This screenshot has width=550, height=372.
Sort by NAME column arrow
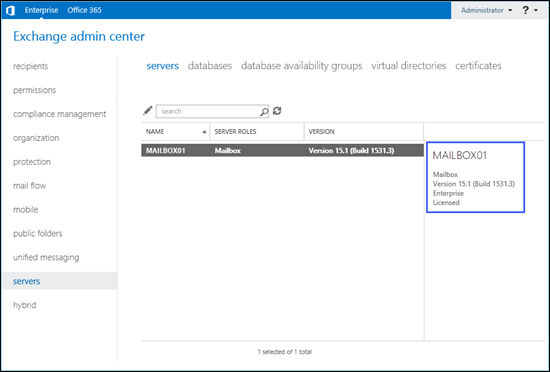coord(204,132)
